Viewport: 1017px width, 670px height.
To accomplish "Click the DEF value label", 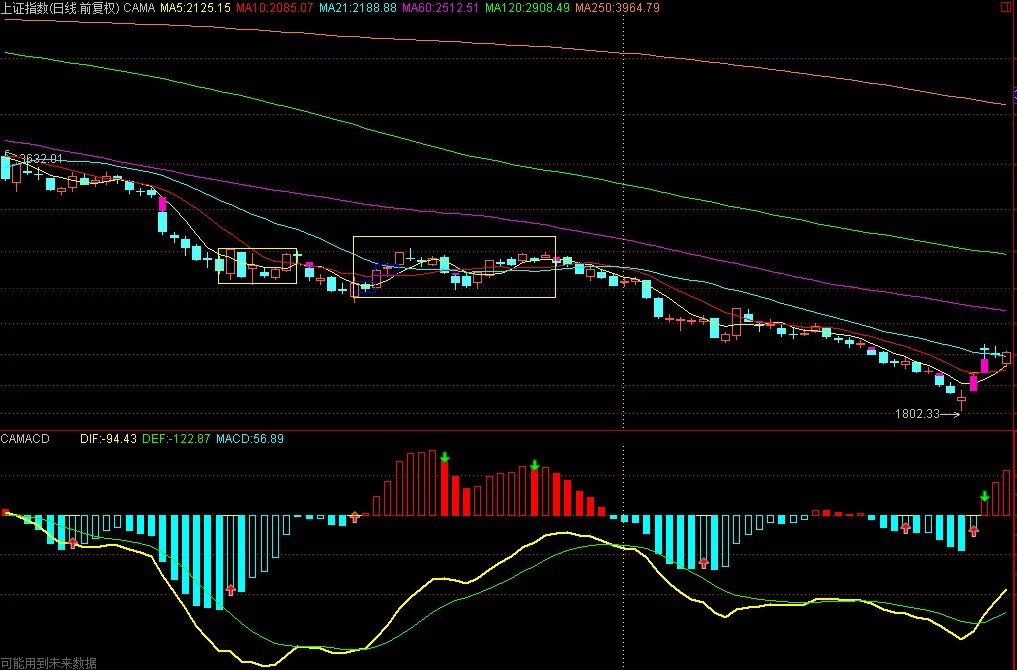I will click(171, 438).
